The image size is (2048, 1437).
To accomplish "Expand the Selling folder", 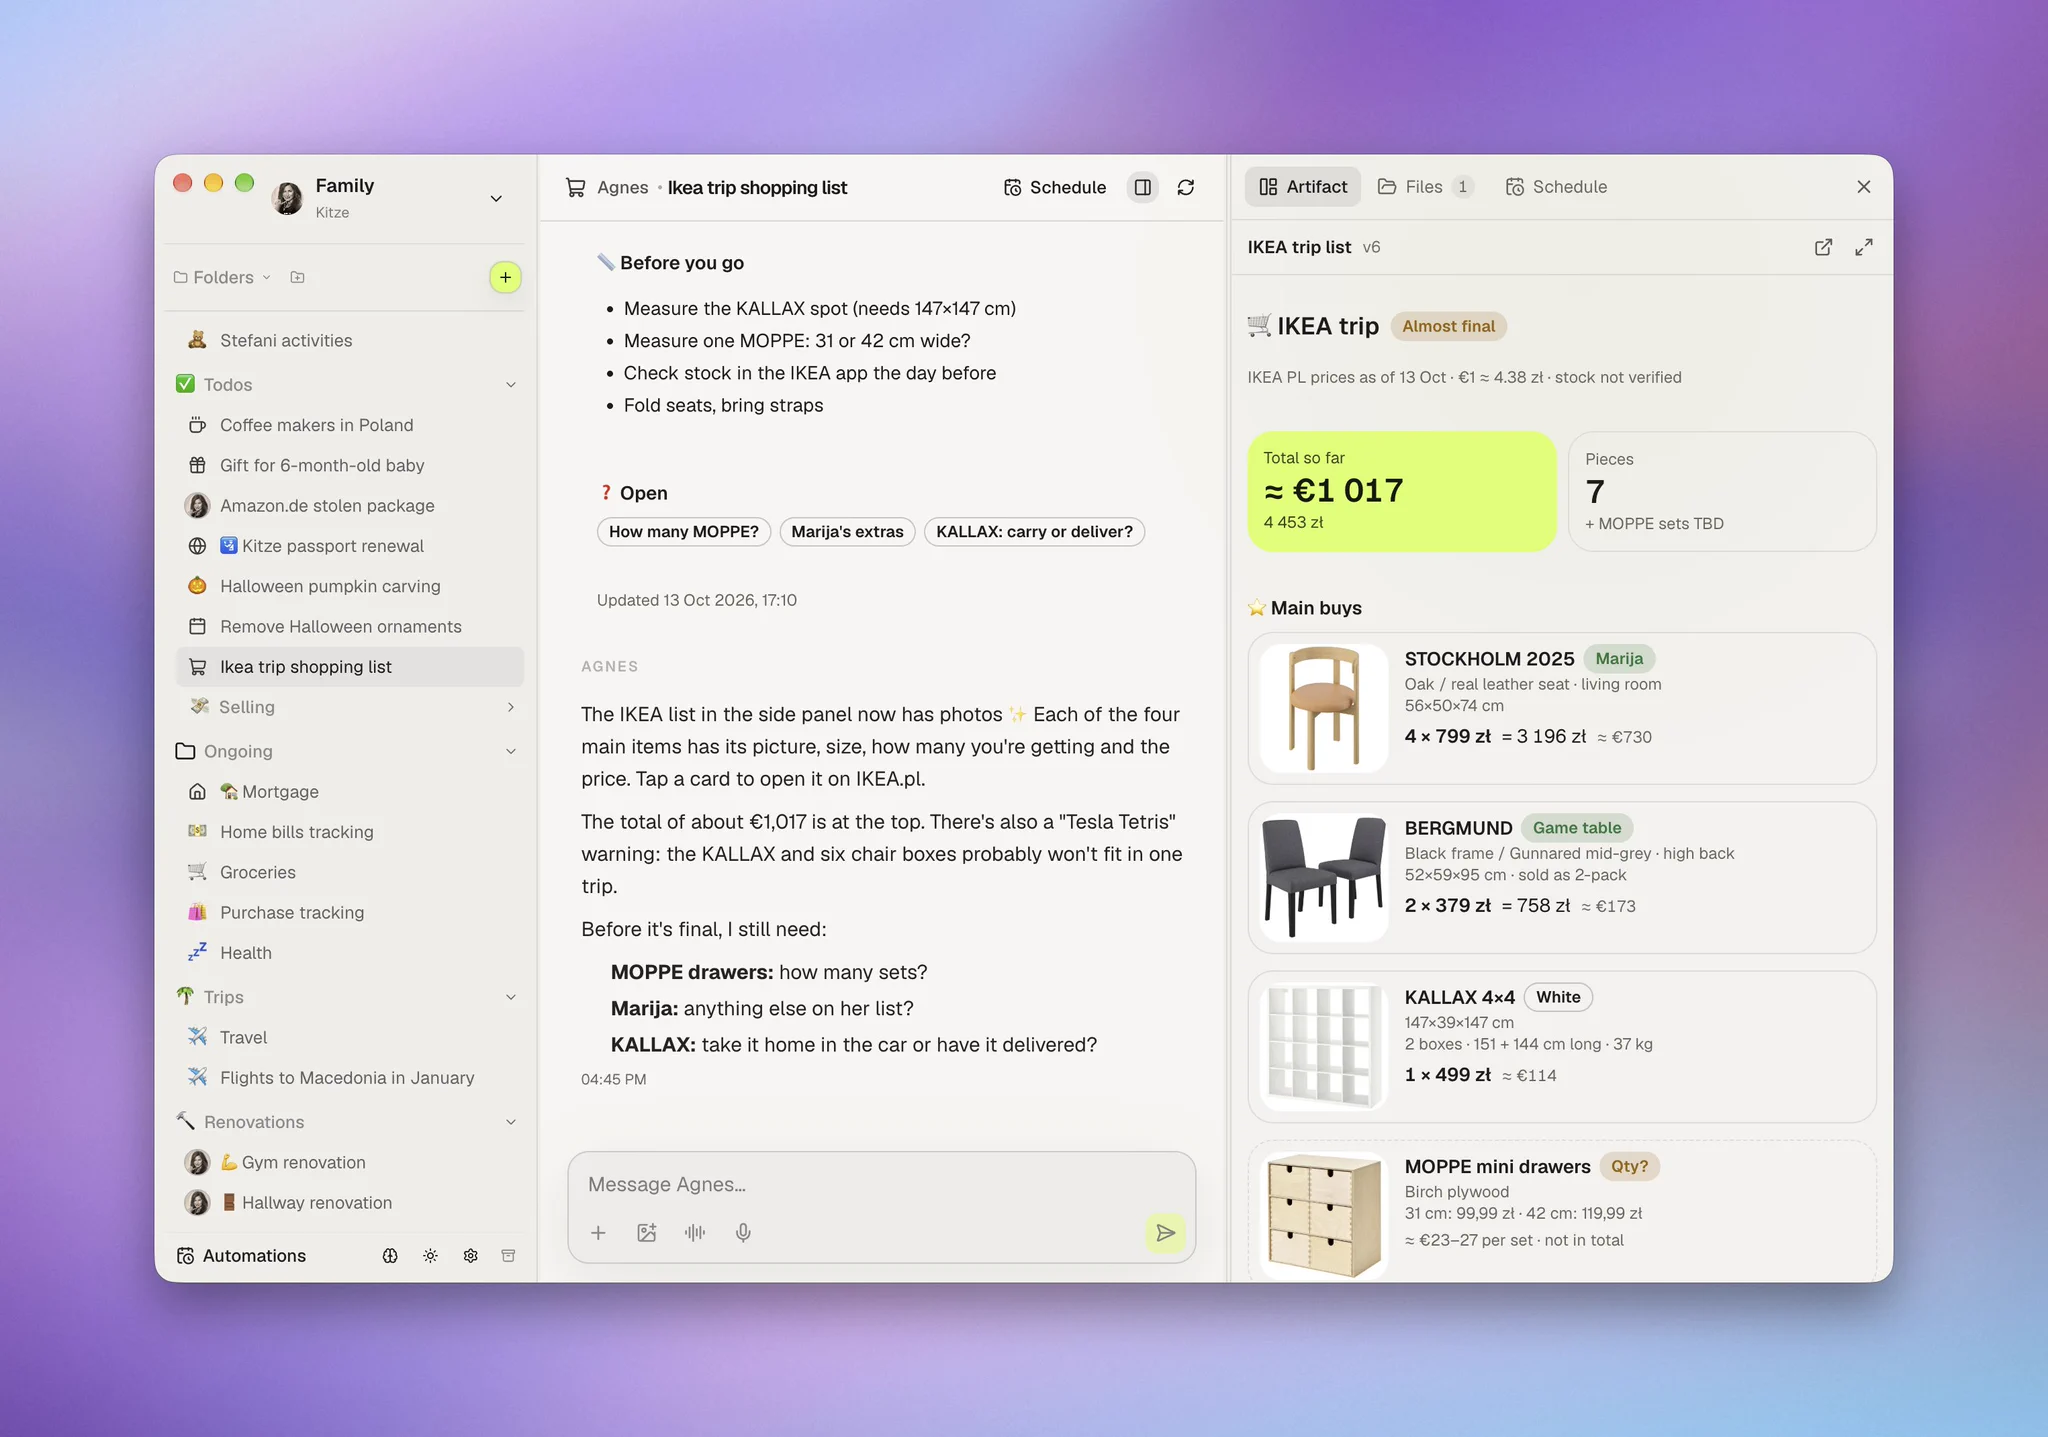I will tap(511, 707).
